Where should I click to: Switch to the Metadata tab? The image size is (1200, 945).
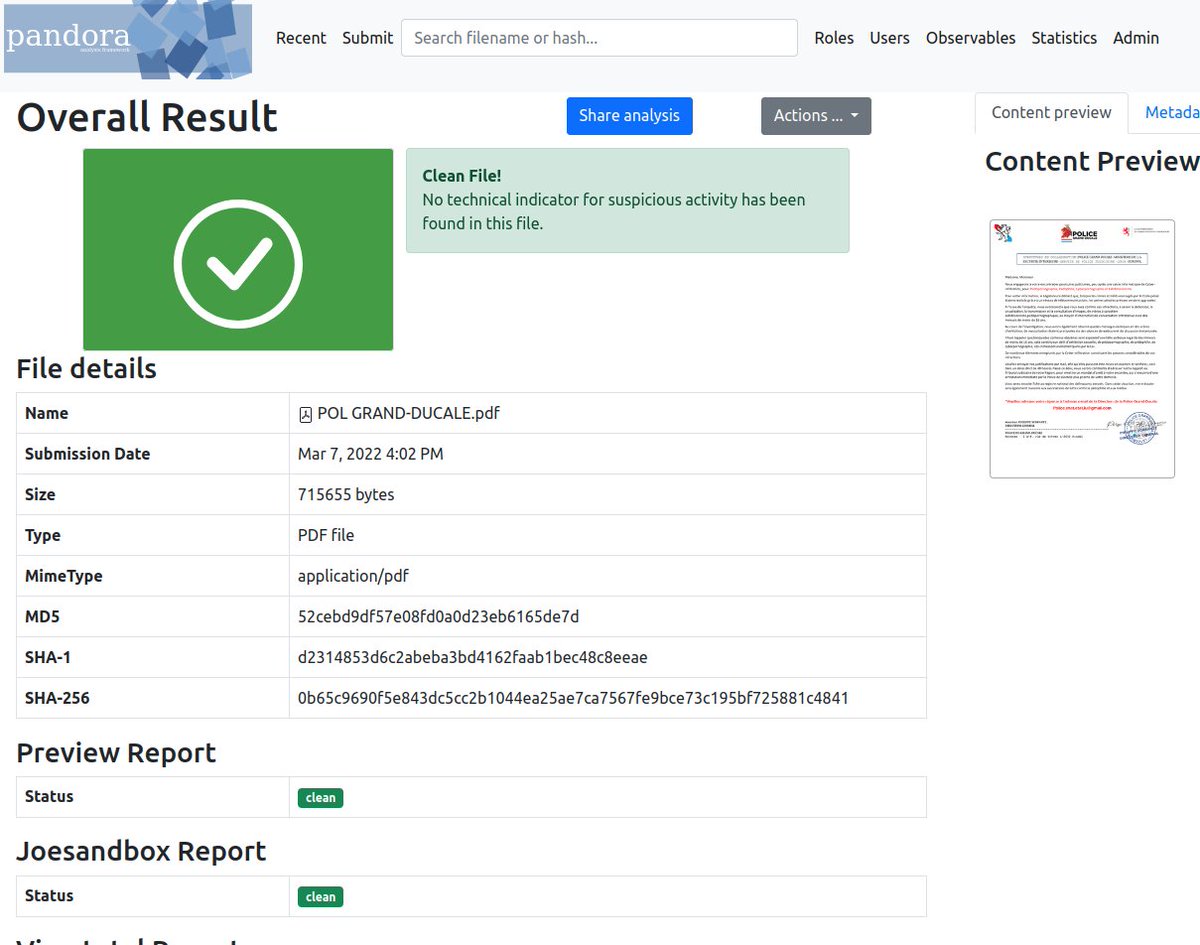(x=1172, y=113)
